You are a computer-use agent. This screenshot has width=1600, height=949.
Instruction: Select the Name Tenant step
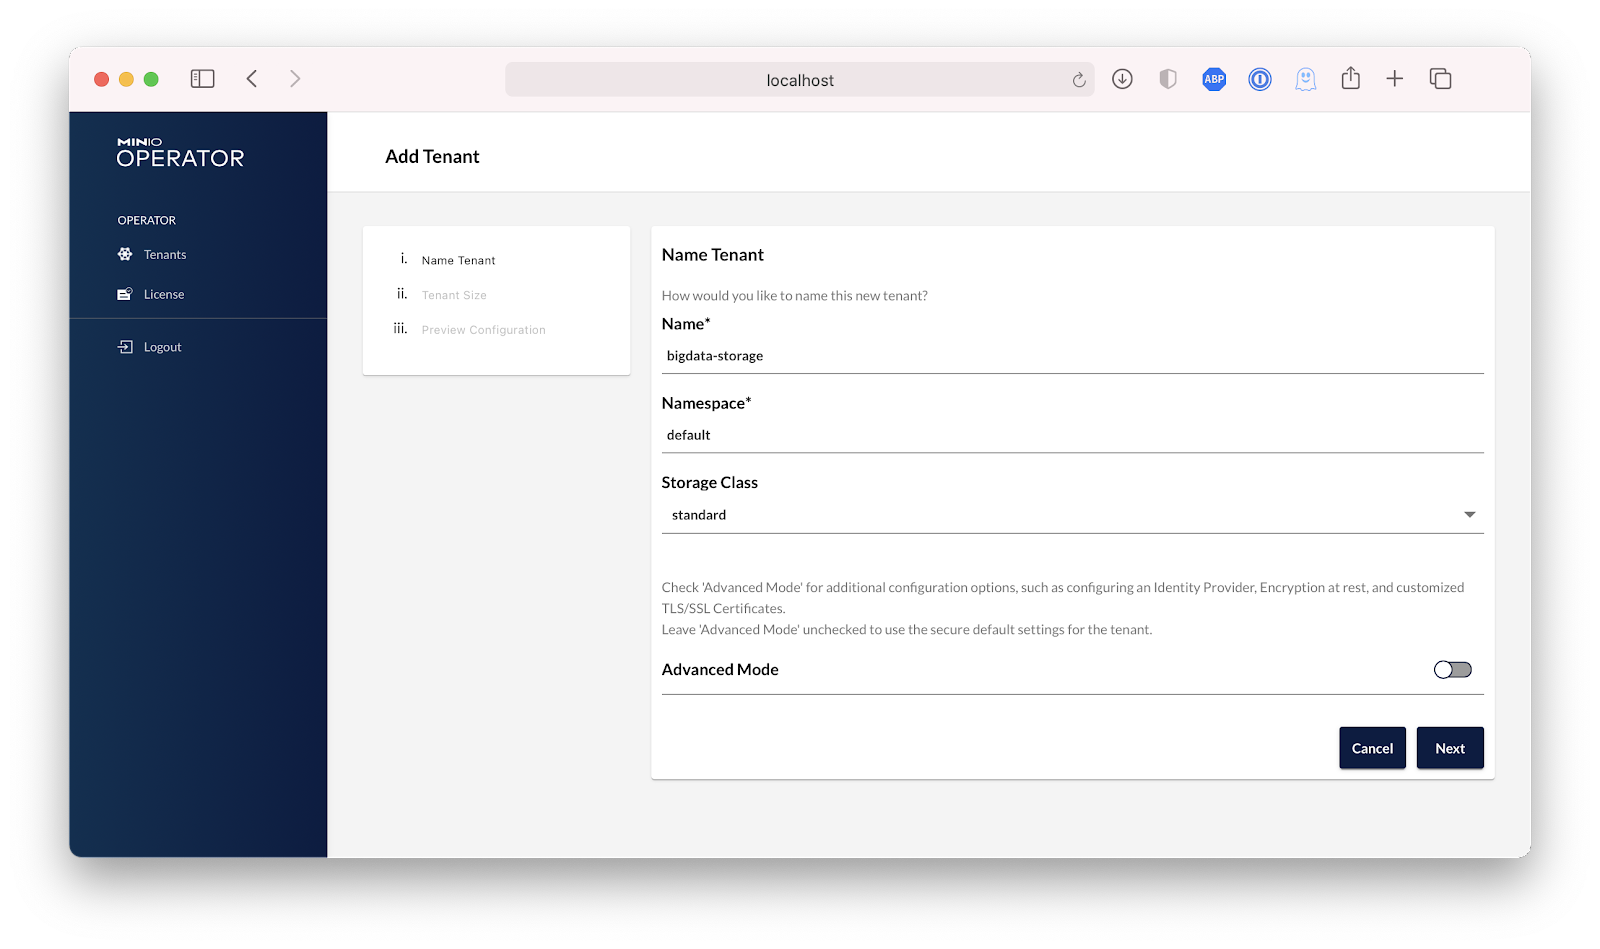tap(458, 260)
